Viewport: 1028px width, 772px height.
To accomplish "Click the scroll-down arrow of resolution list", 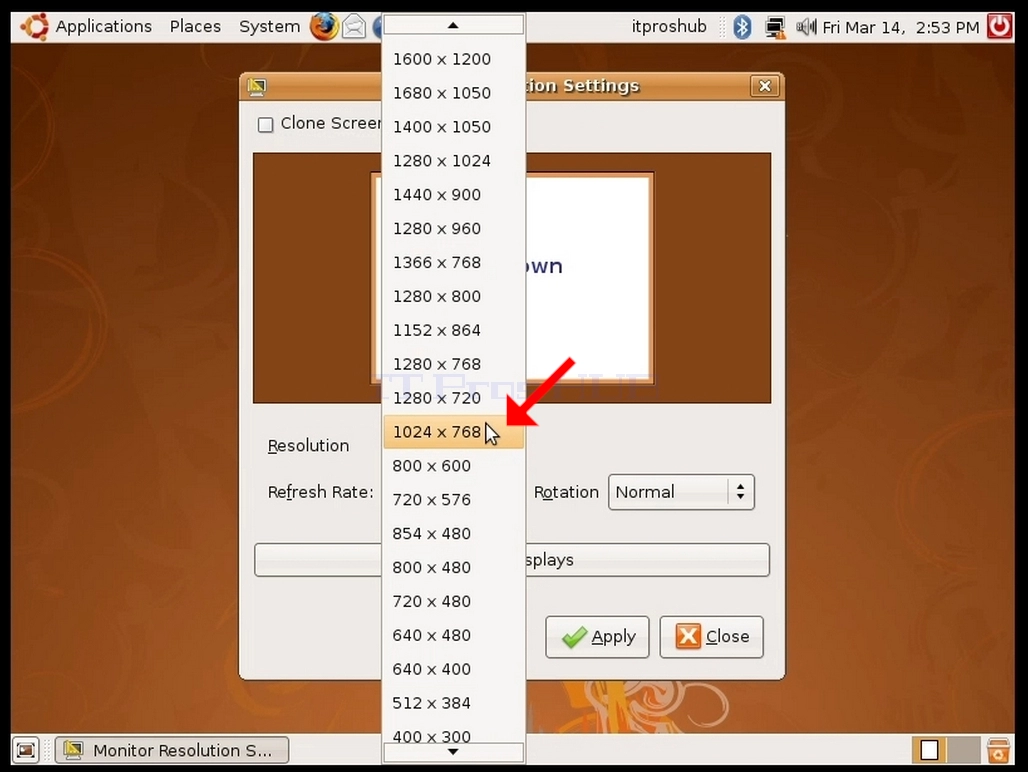I will pyautogui.click(x=453, y=752).
